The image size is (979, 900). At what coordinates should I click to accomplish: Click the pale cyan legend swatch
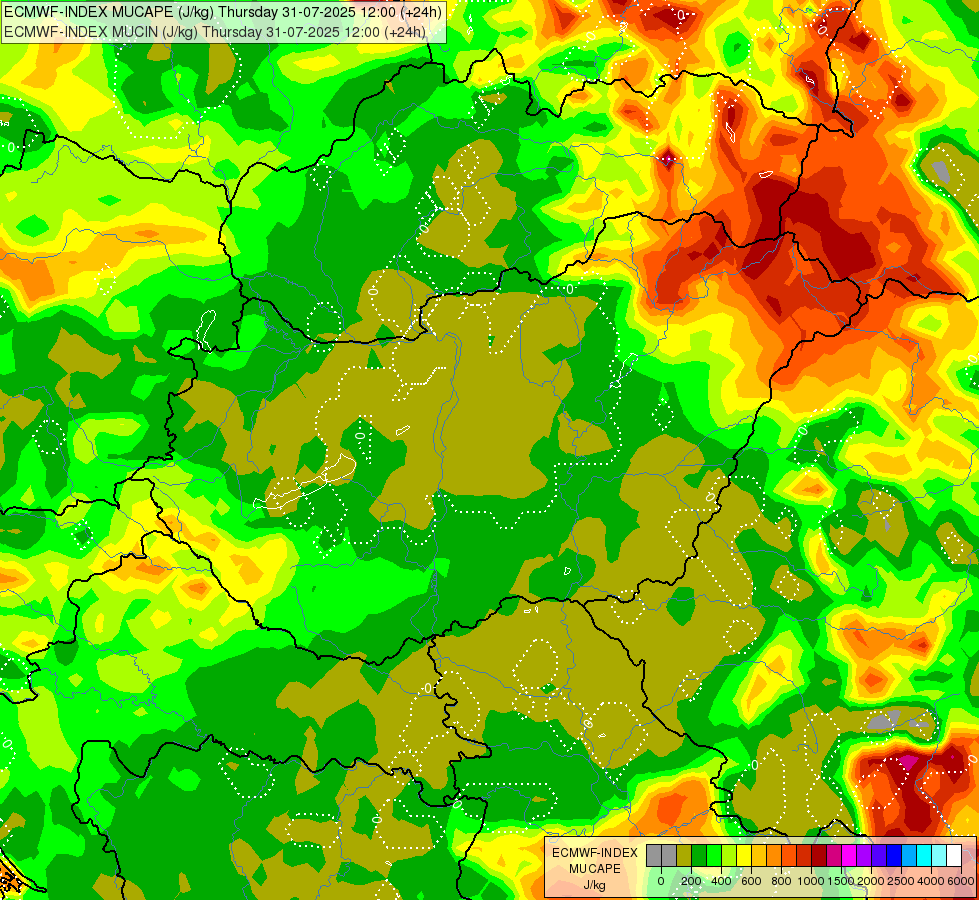click(x=940, y=855)
